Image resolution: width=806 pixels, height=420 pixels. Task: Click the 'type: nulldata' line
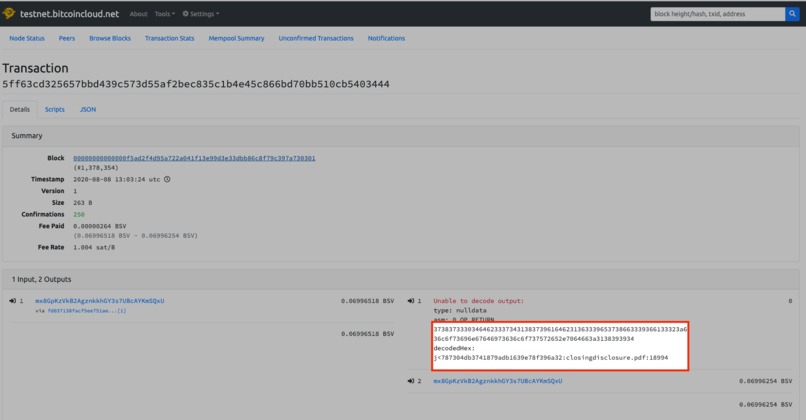click(460, 311)
